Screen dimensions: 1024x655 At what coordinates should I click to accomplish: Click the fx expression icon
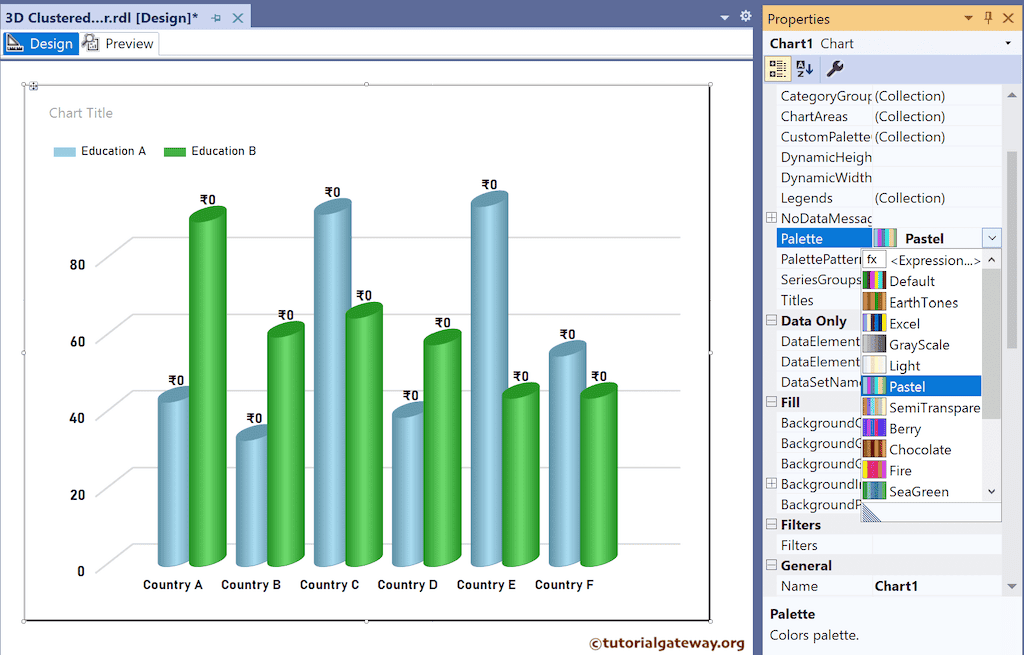(874, 259)
